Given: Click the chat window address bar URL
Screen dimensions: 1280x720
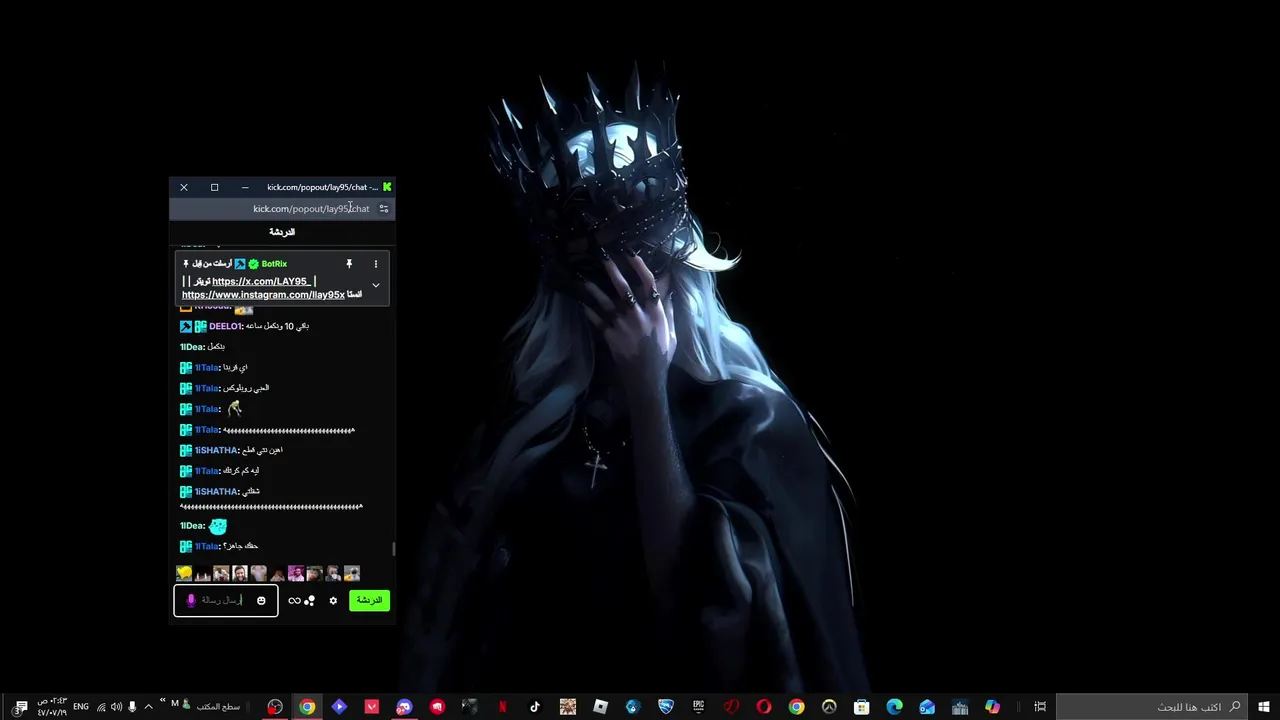Looking at the screenshot, I should [x=311, y=209].
